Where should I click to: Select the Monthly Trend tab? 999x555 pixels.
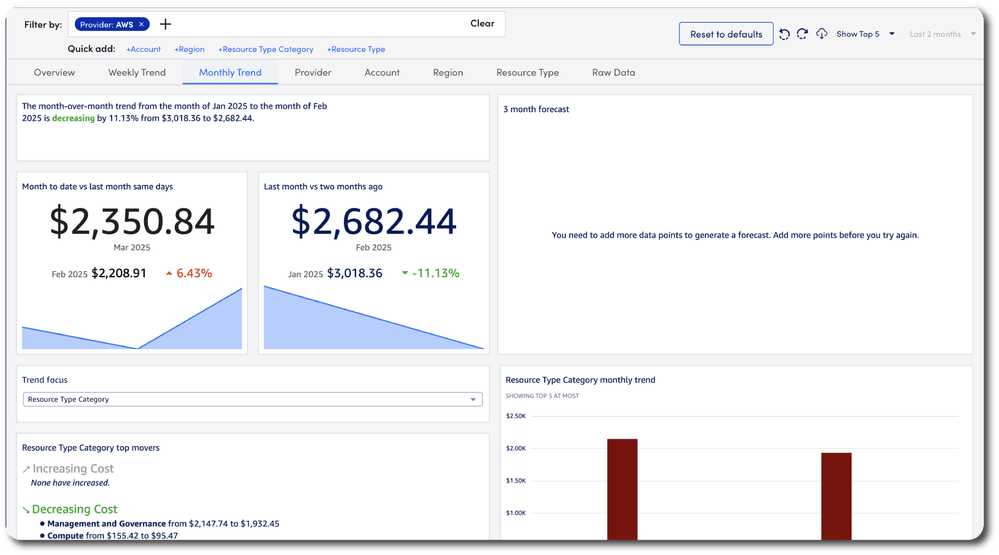(x=230, y=73)
